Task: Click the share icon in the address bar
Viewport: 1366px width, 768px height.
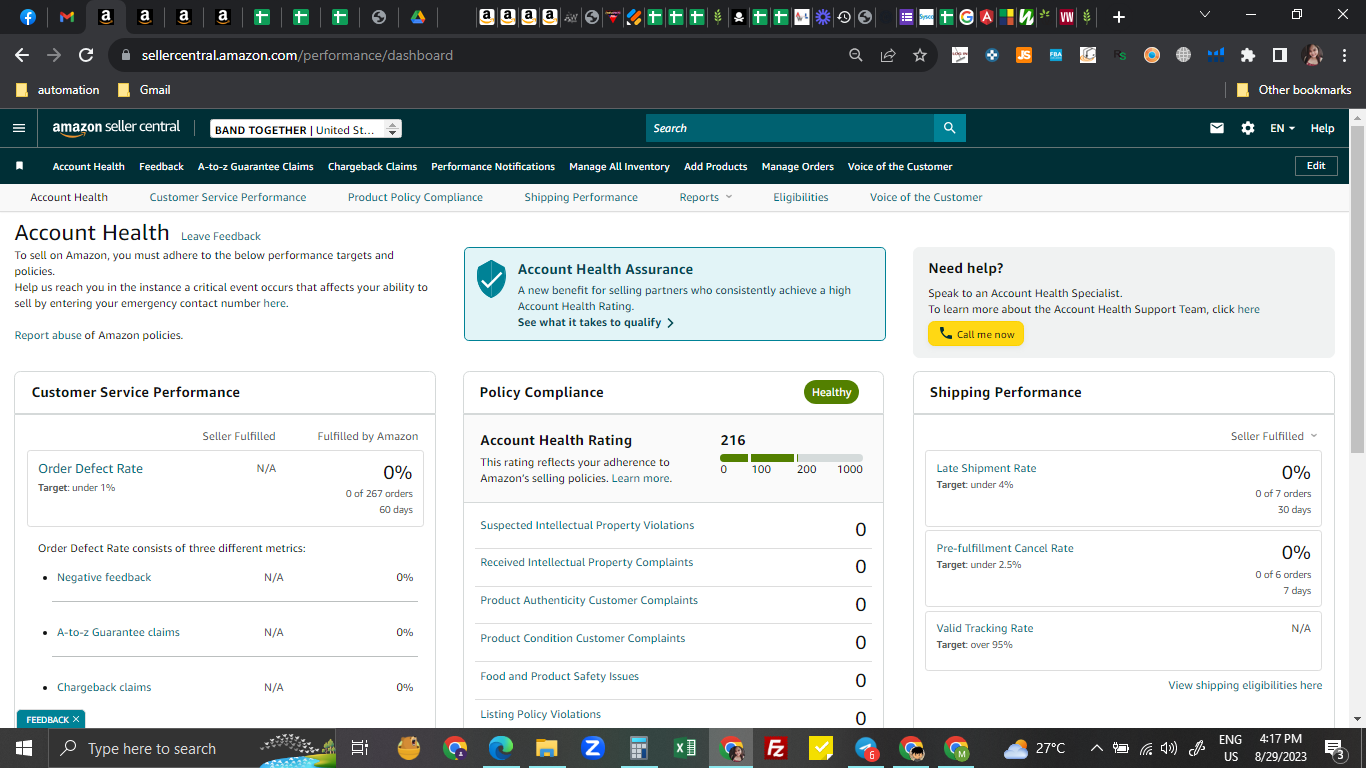Action: [x=888, y=55]
